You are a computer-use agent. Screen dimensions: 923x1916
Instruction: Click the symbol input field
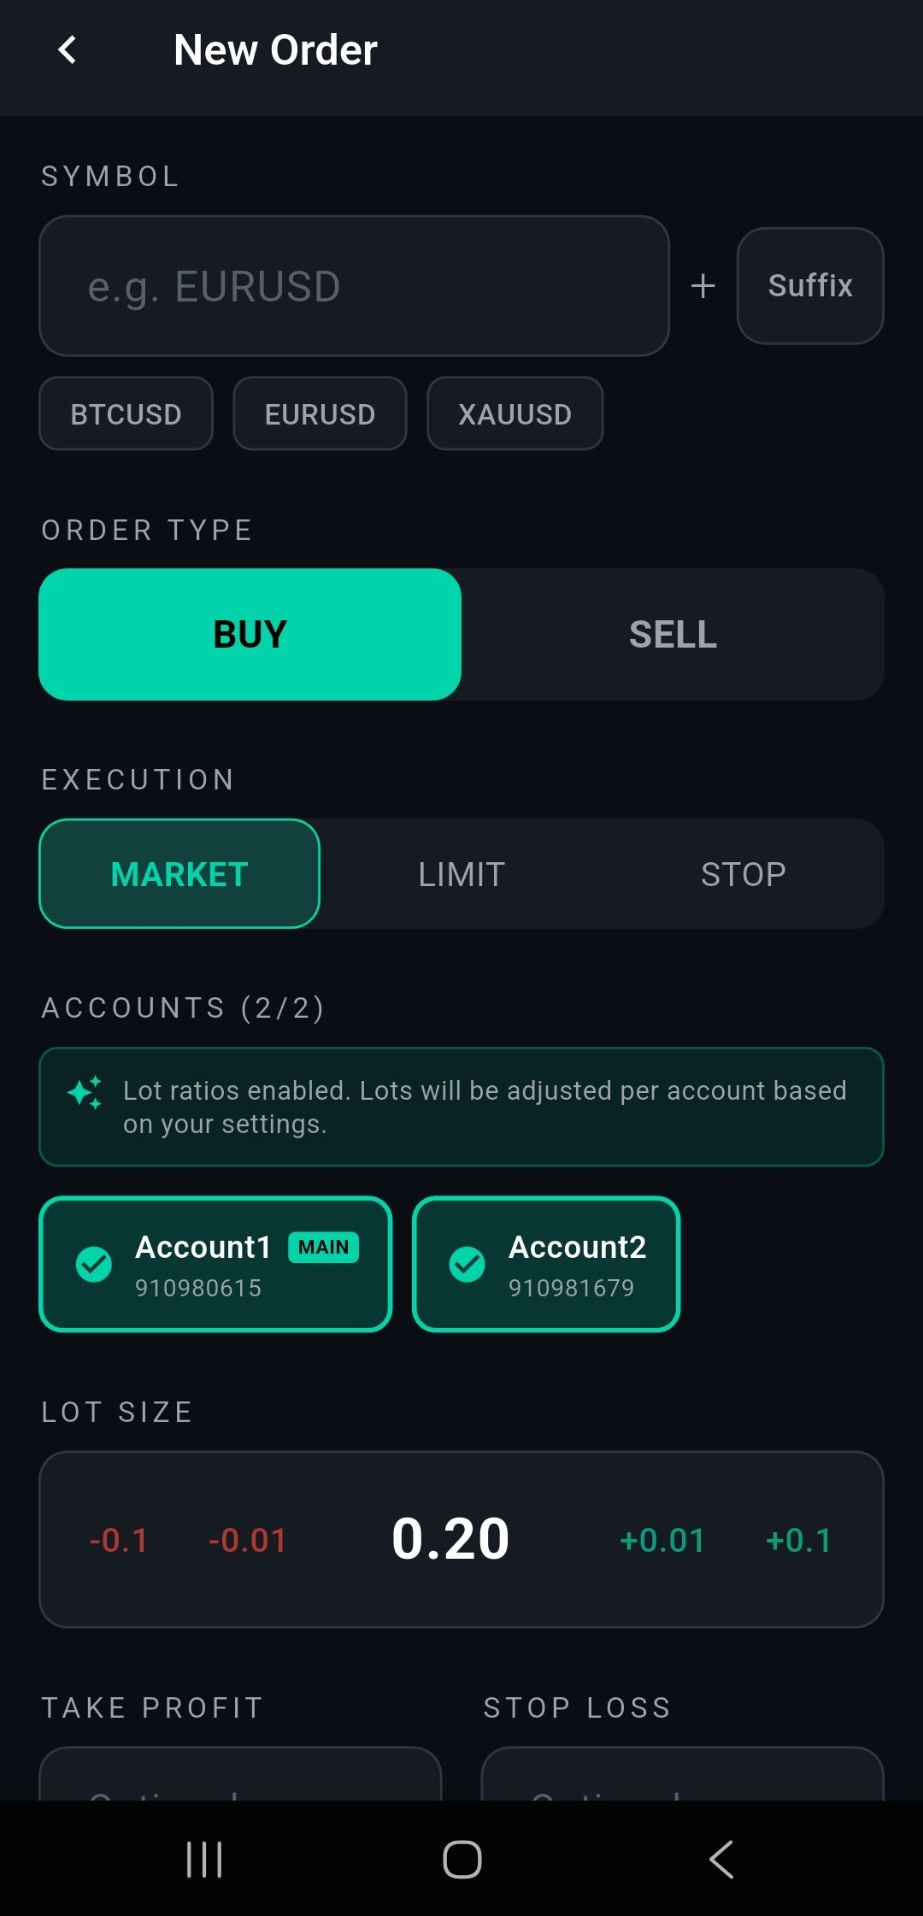(x=354, y=286)
